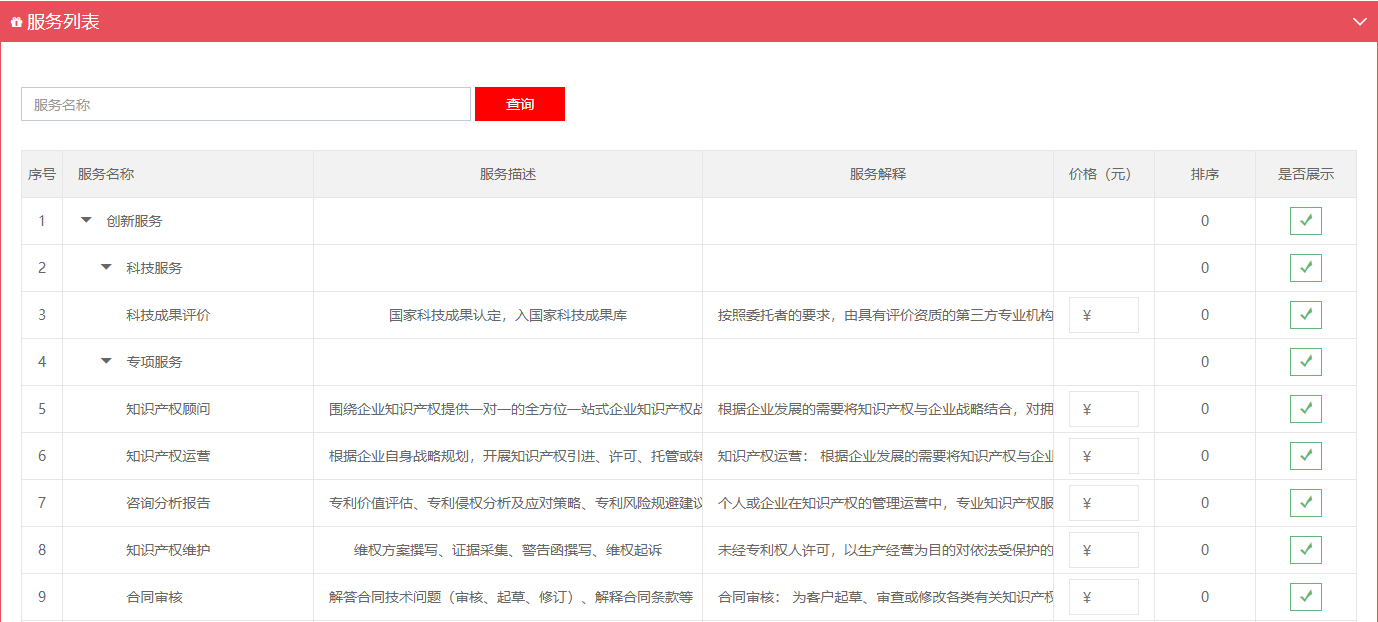Collapse the 服务列表 panel with the chevron

coord(1359,21)
